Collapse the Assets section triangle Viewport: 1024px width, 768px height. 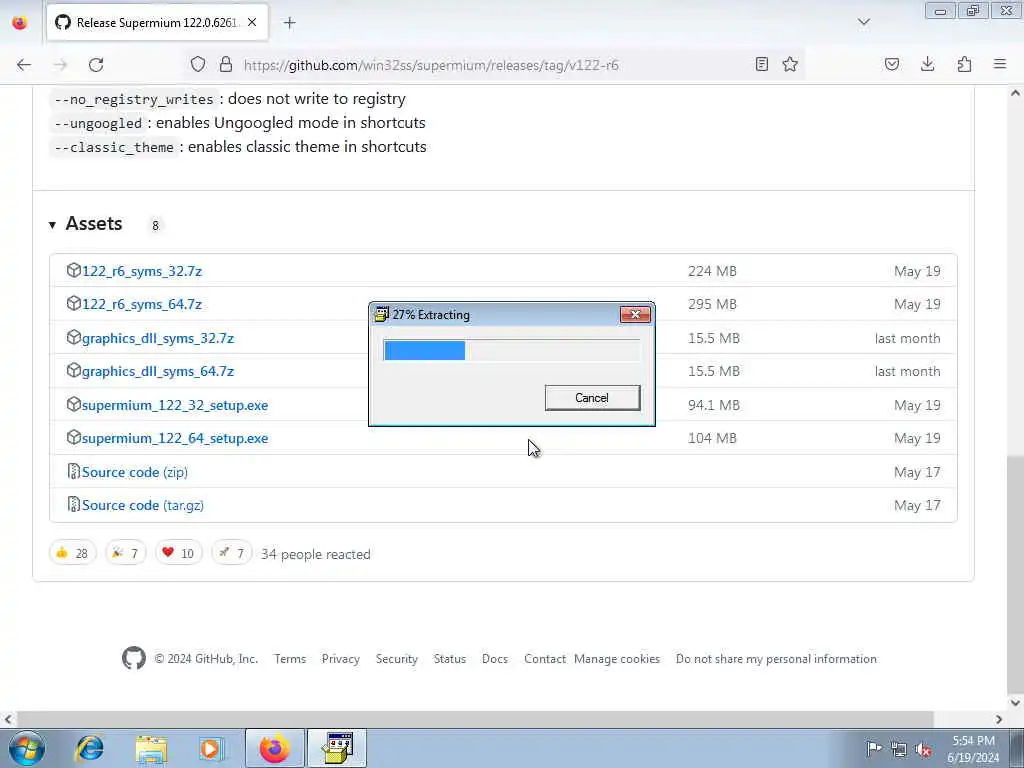[52, 225]
